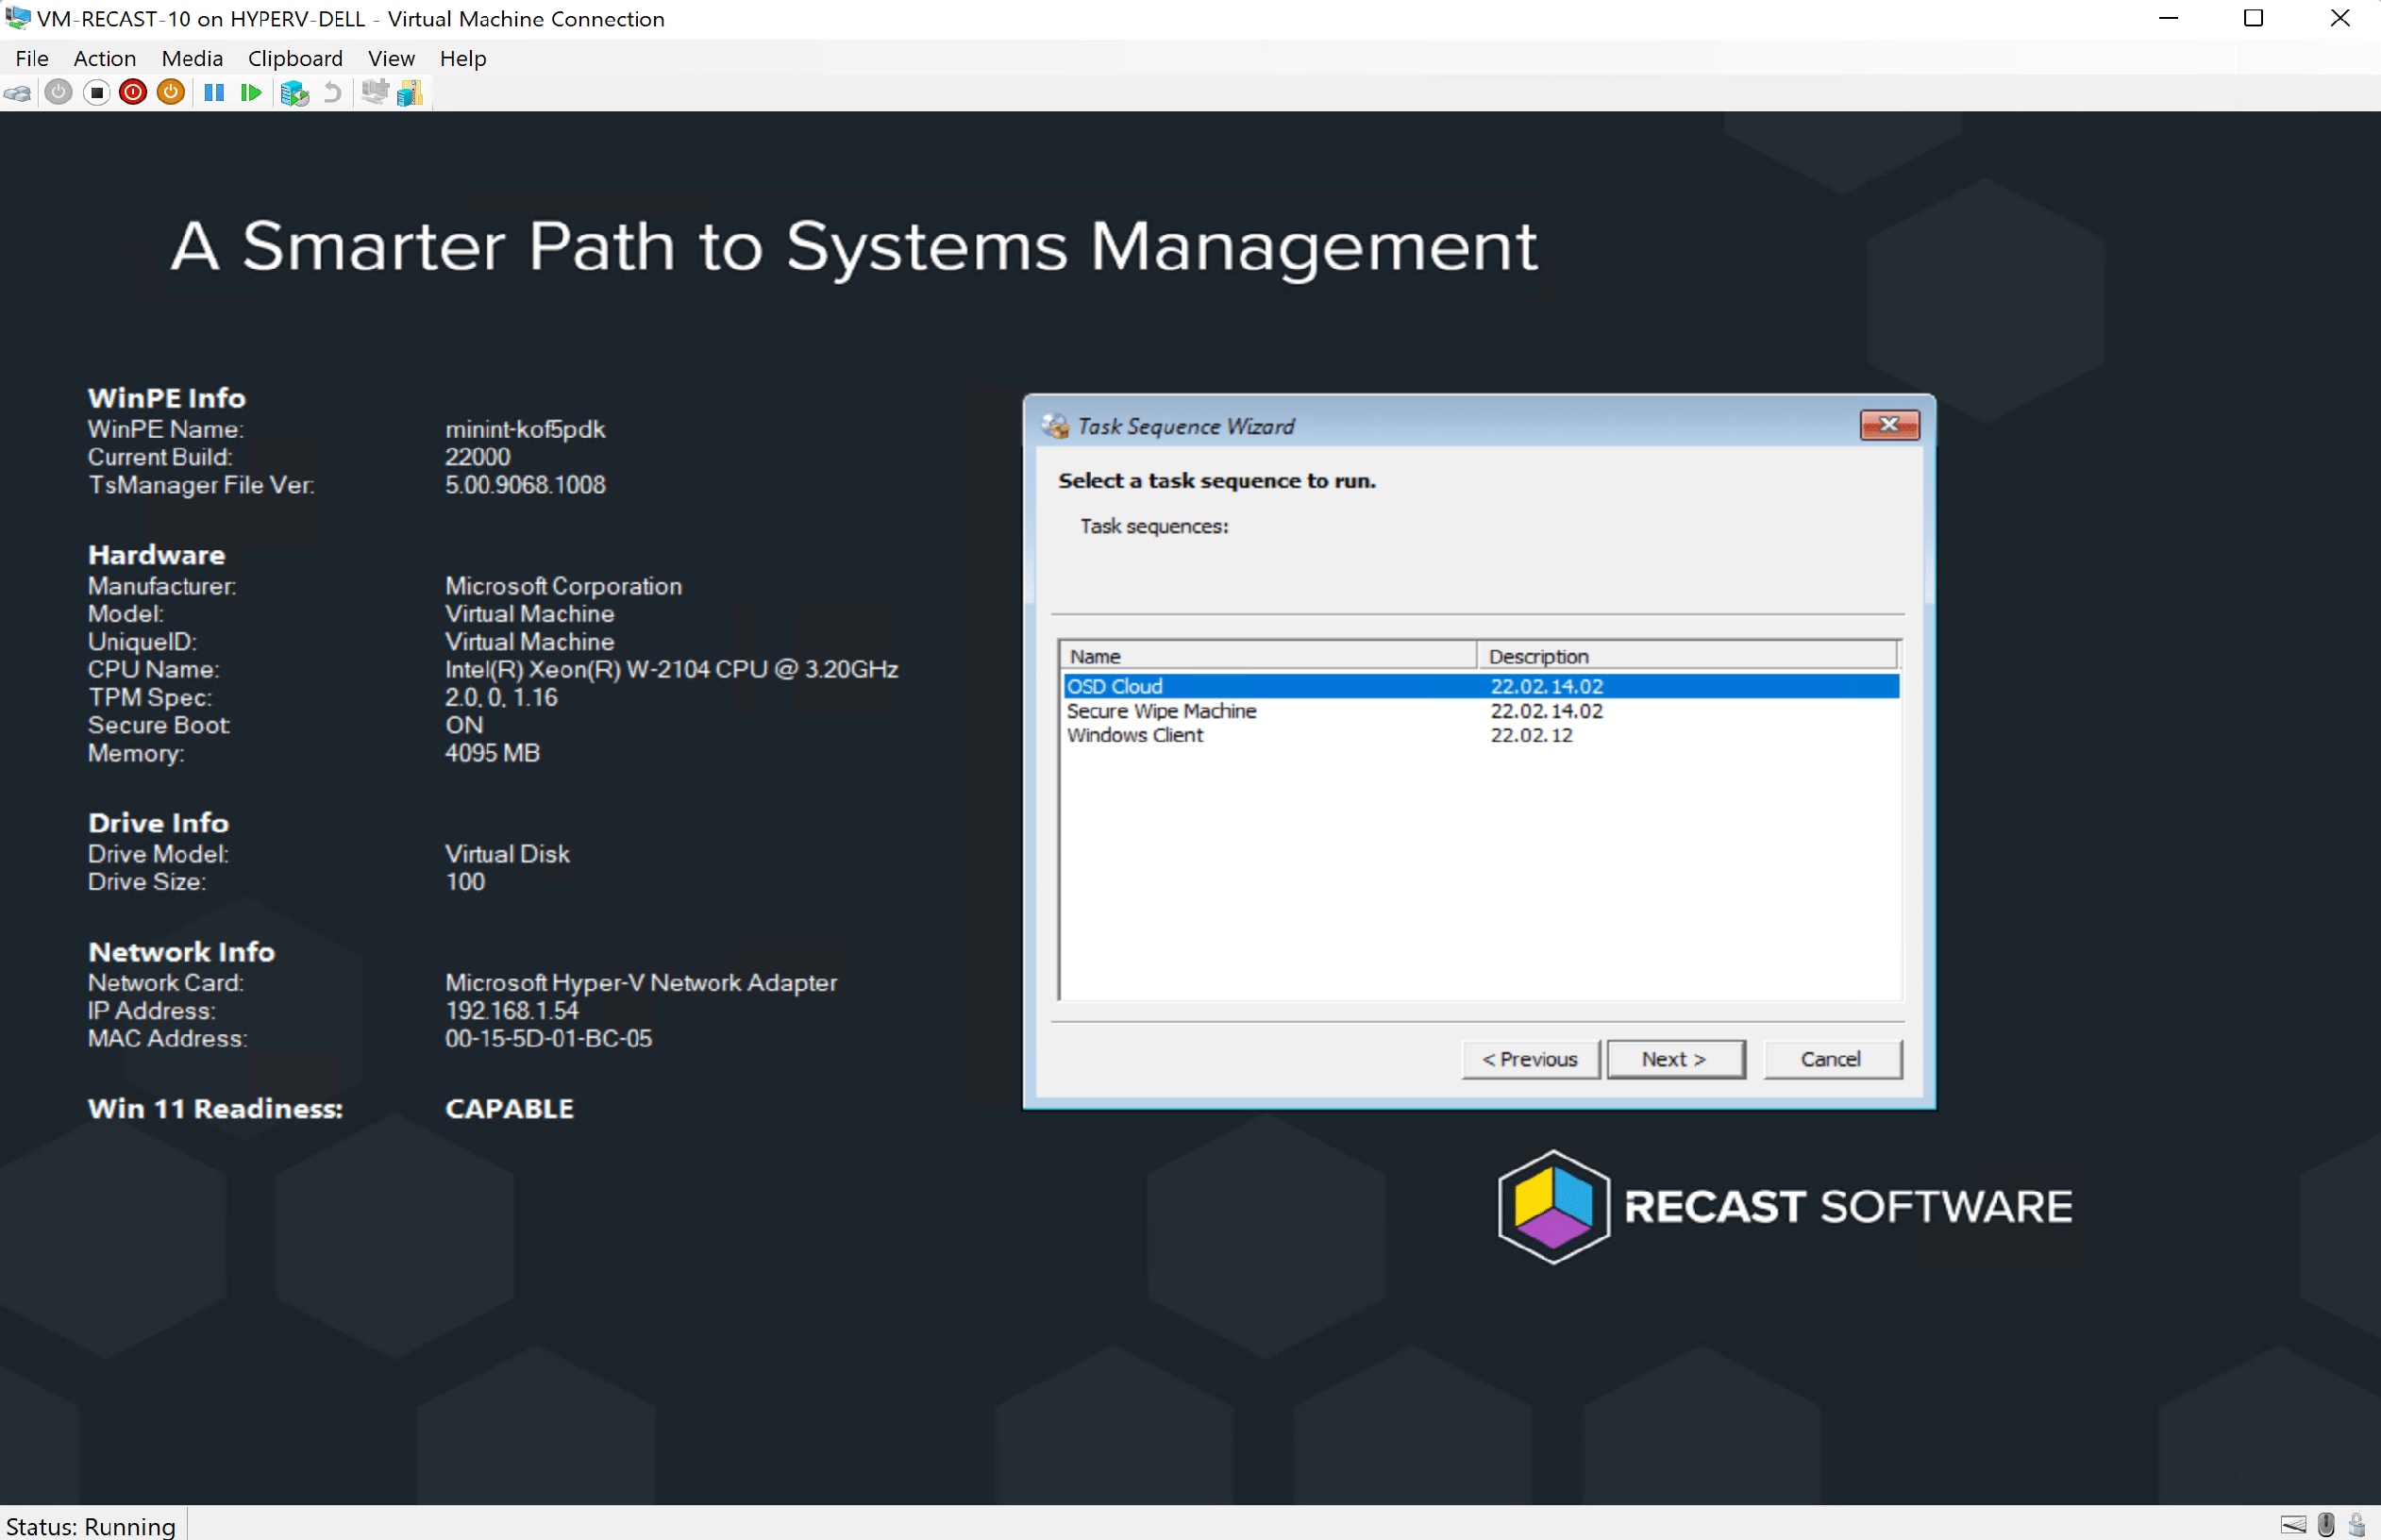Open the Clipboard menu
The height and width of the screenshot is (1540, 2381).
click(295, 58)
